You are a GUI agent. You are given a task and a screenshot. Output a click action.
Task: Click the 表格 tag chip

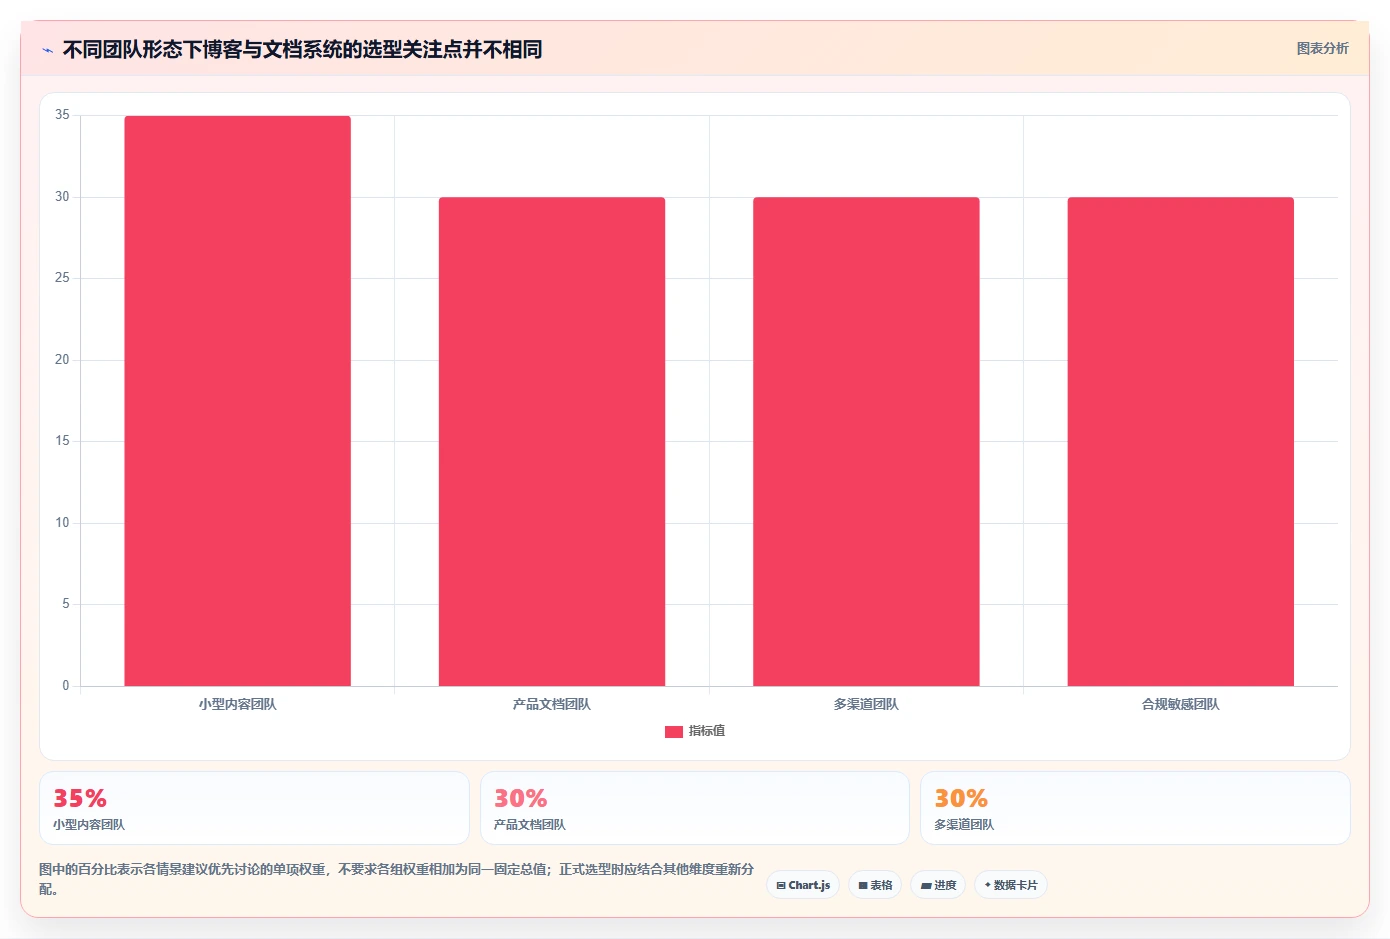(x=875, y=885)
